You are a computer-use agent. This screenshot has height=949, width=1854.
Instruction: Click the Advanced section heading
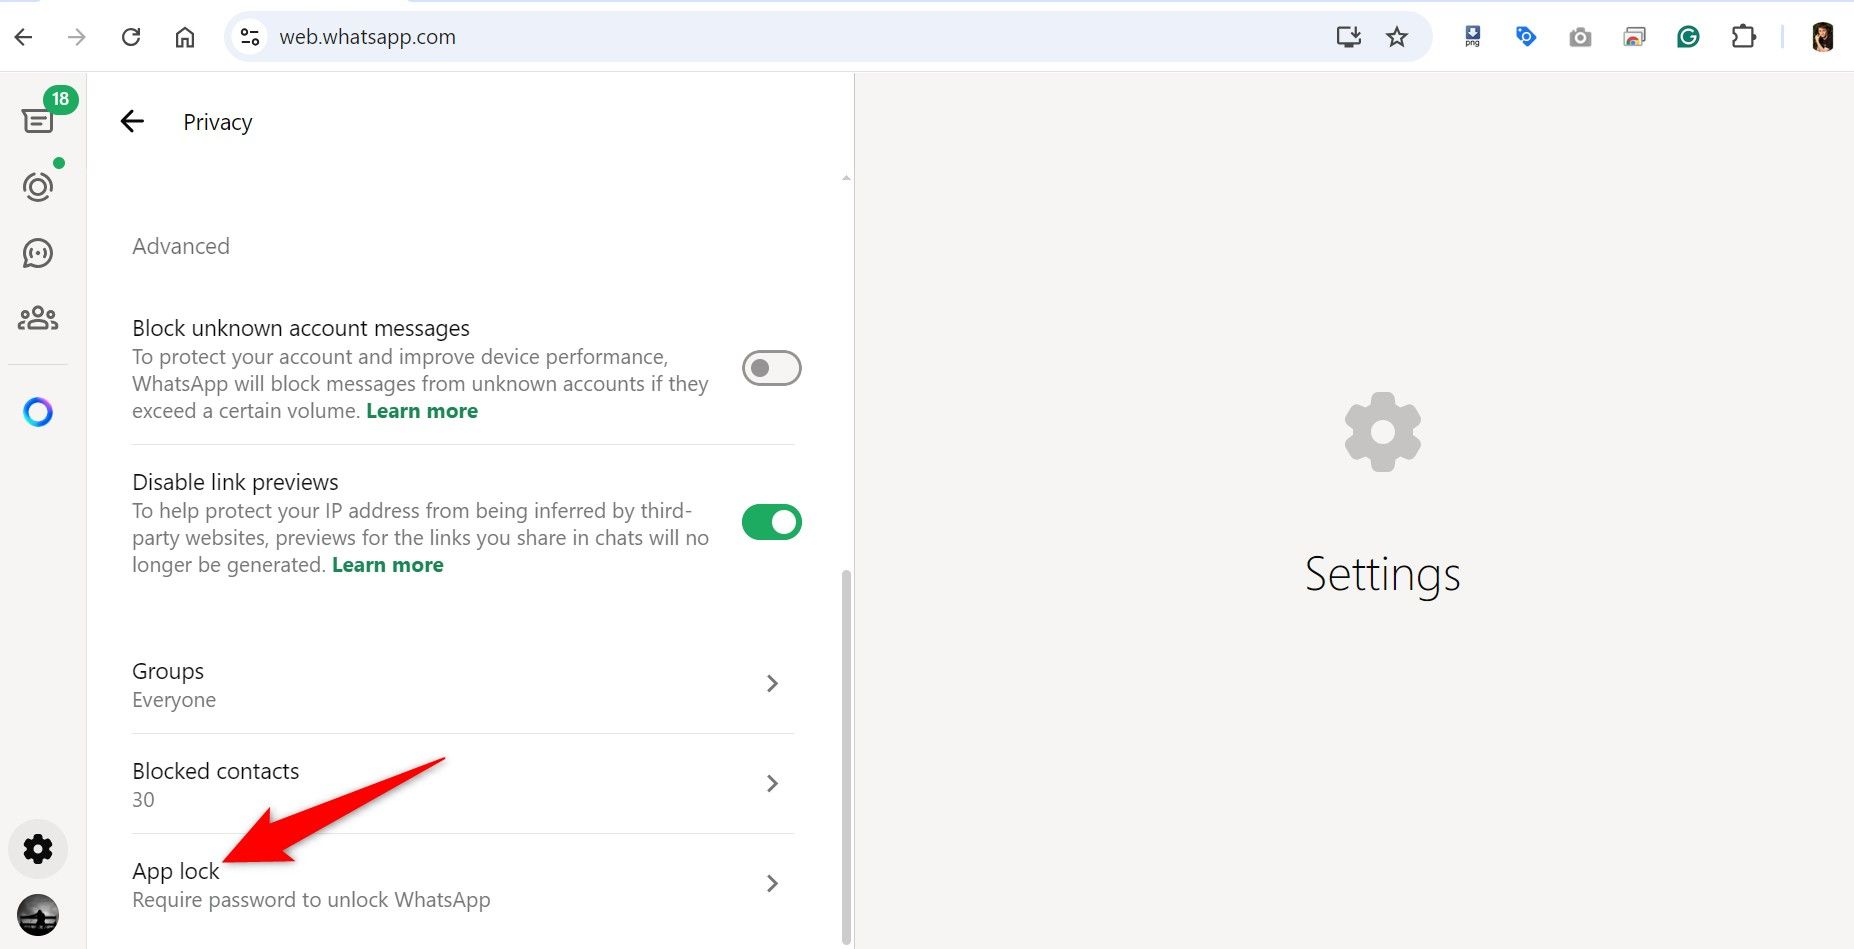pyautogui.click(x=181, y=246)
